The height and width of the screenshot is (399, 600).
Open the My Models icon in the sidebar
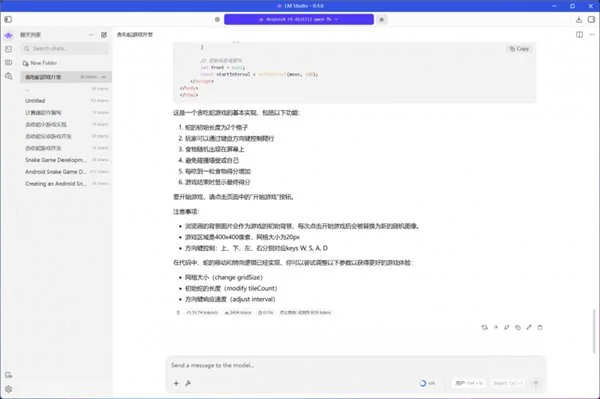tap(8, 62)
